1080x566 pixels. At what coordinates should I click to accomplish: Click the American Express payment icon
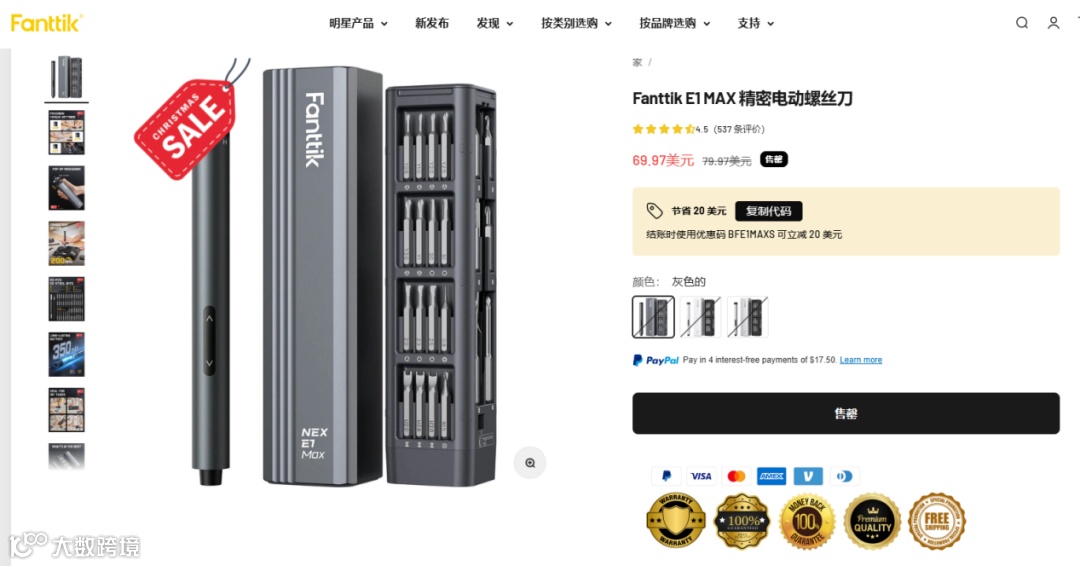(771, 476)
